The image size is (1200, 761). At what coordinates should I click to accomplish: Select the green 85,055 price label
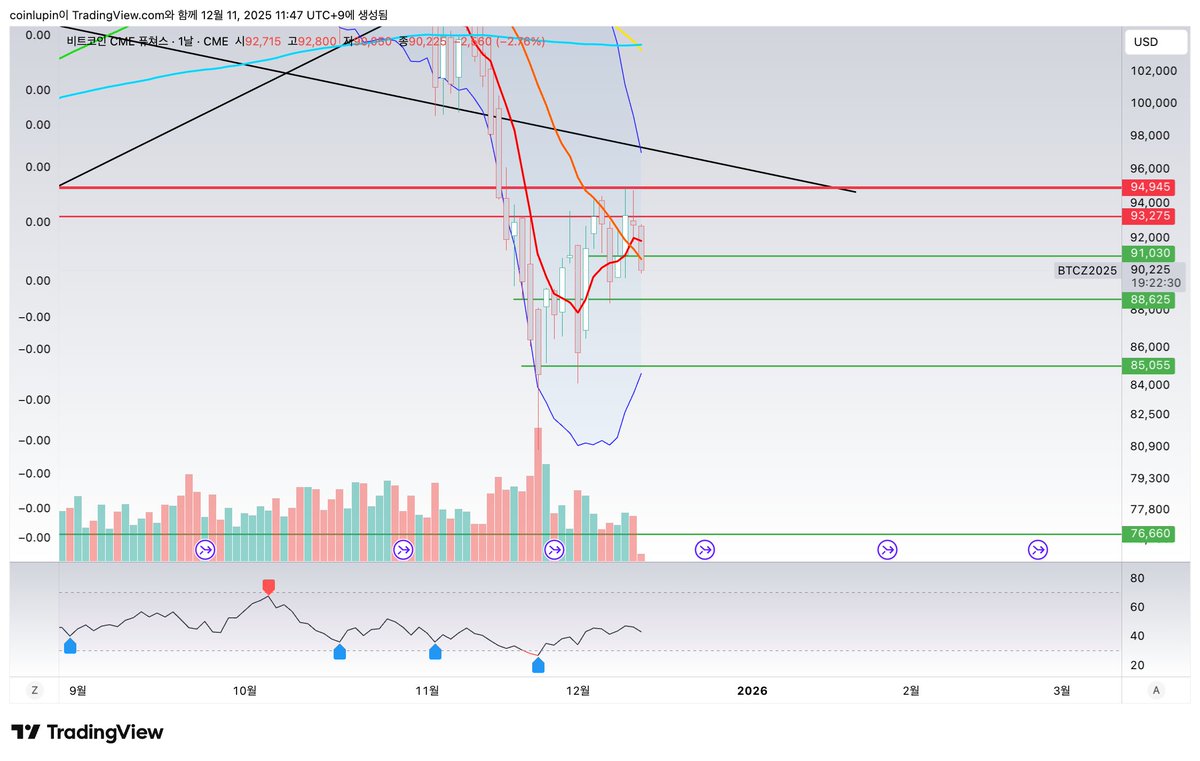[x=1151, y=365]
